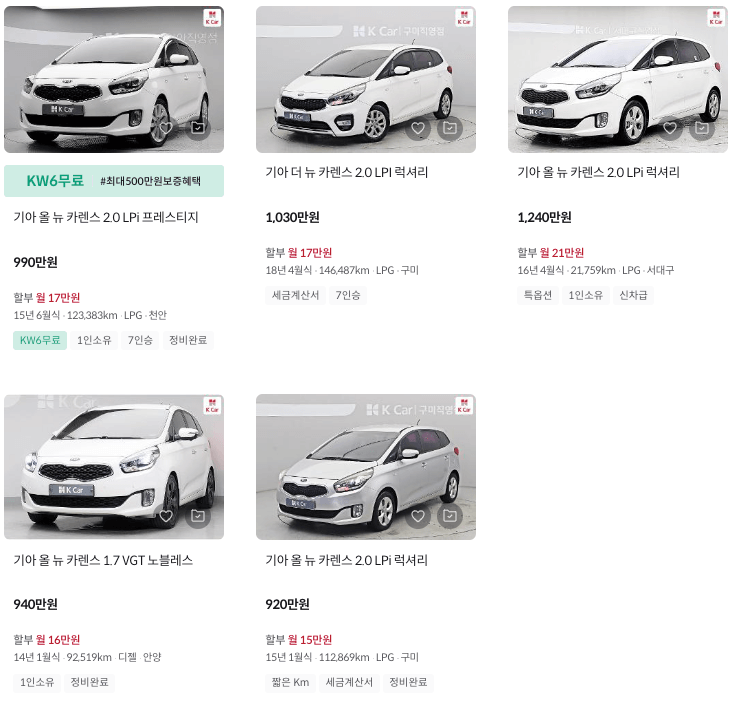The height and width of the screenshot is (702, 732).
Task: Favorite the 1,030만원 더 뉴 카렌스 listing
Action: pyautogui.click(x=418, y=127)
